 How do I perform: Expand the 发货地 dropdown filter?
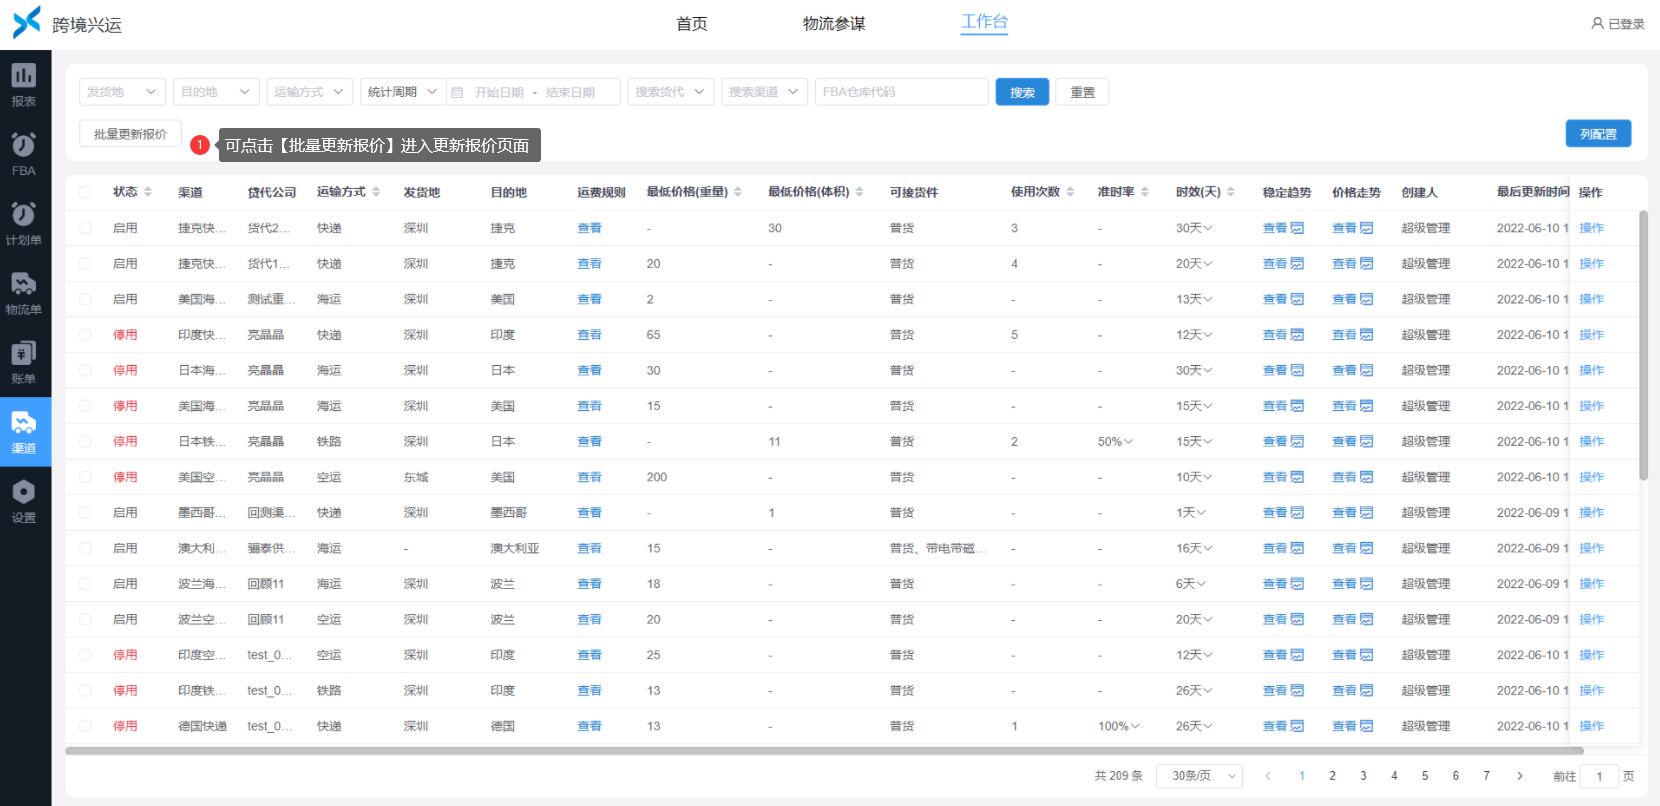[x=122, y=92]
